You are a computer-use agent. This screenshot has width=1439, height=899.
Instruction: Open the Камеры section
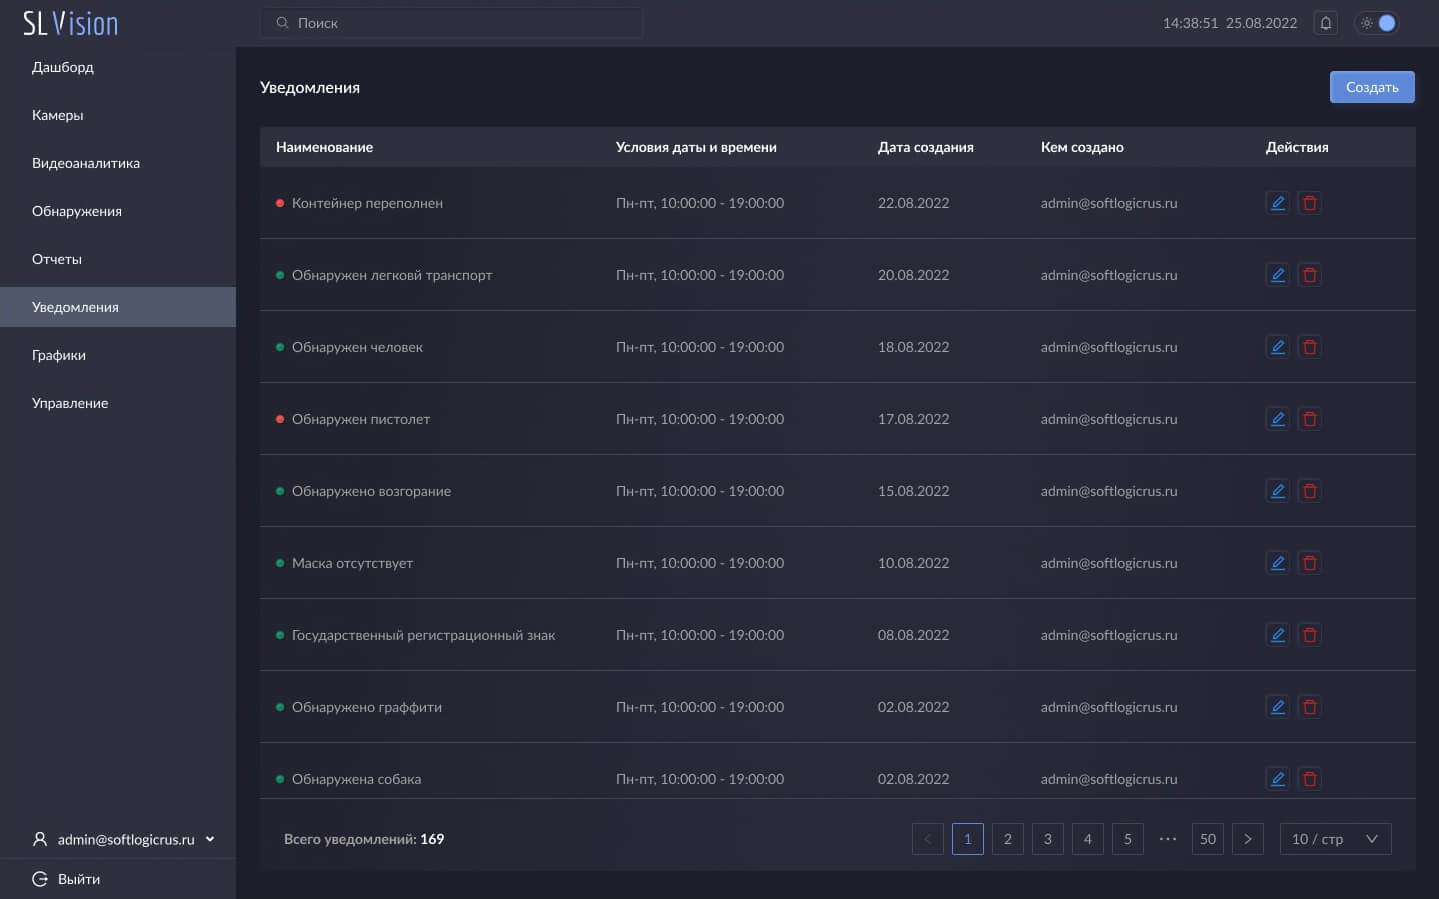click(58, 115)
